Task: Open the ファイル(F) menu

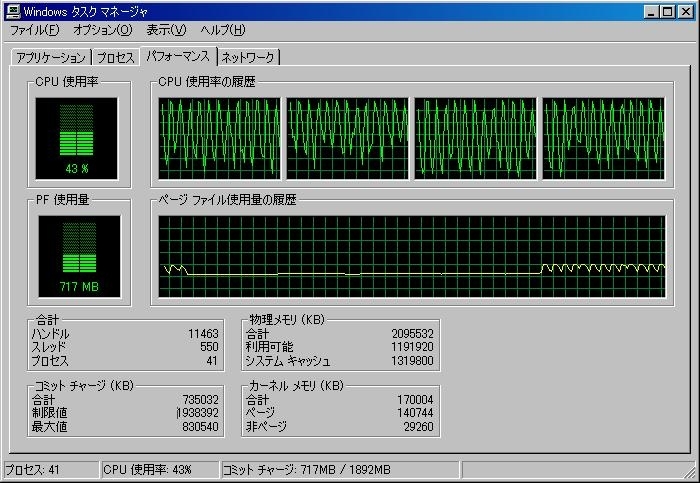Action: tap(34, 30)
